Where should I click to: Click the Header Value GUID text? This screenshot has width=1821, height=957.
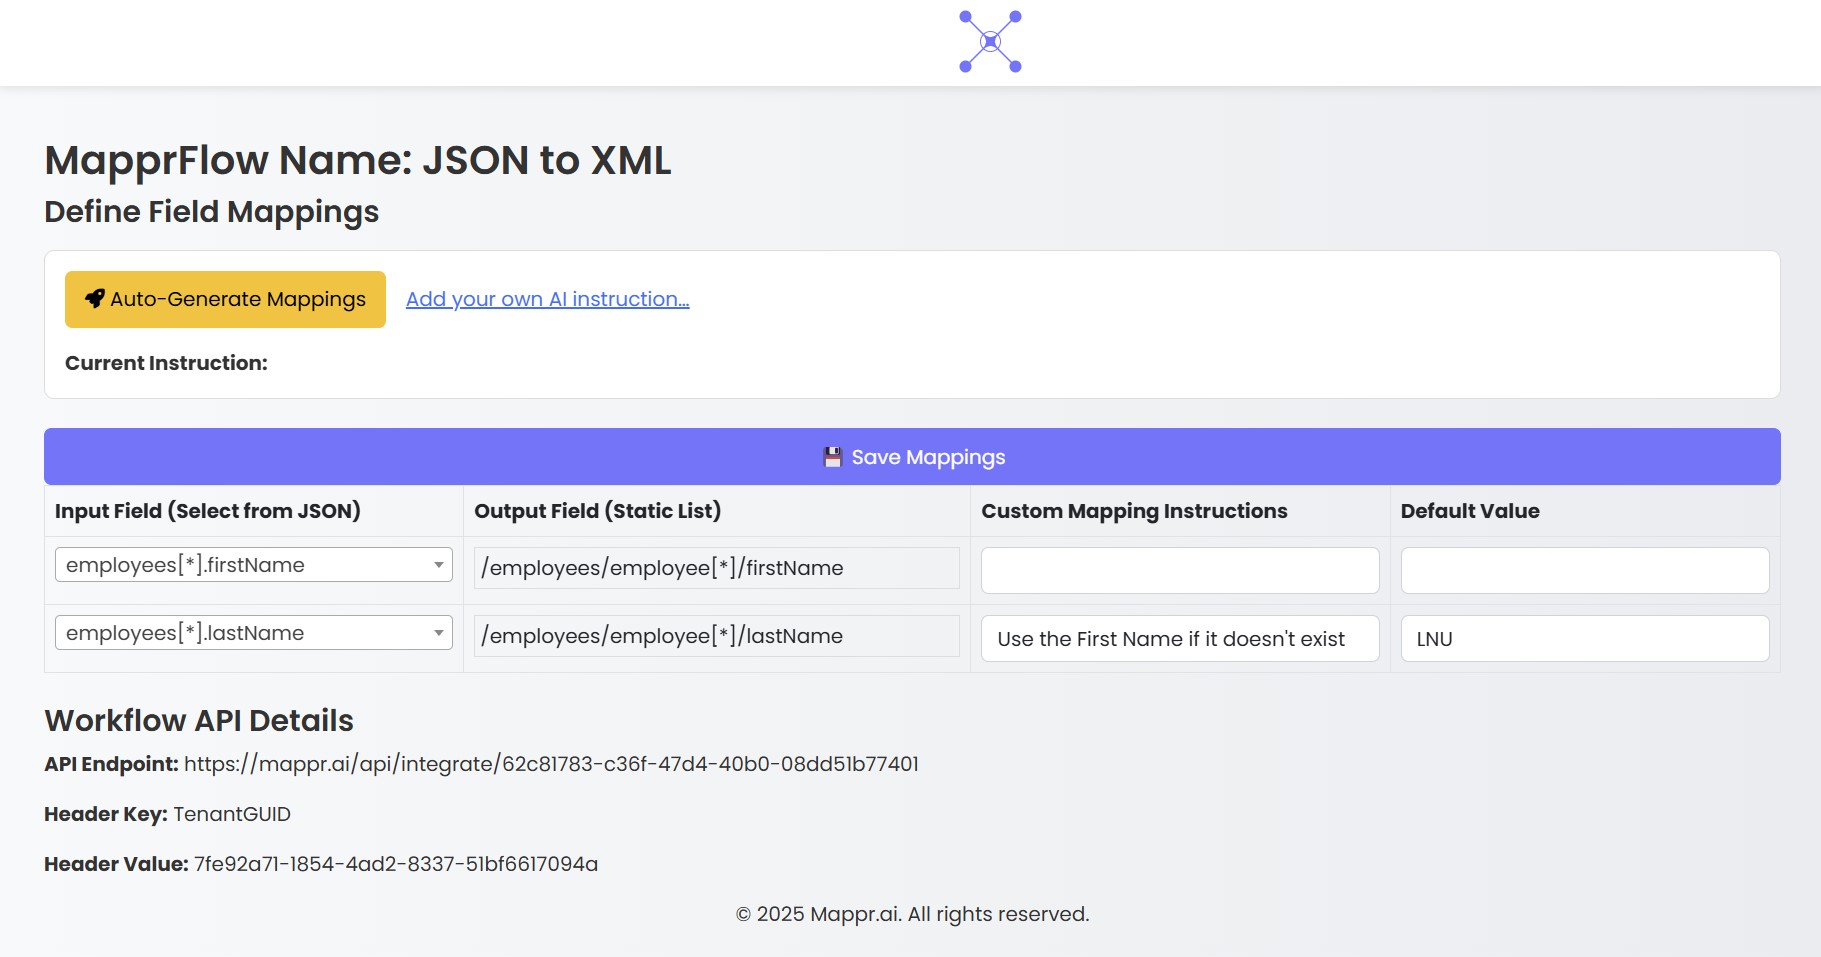click(x=396, y=864)
